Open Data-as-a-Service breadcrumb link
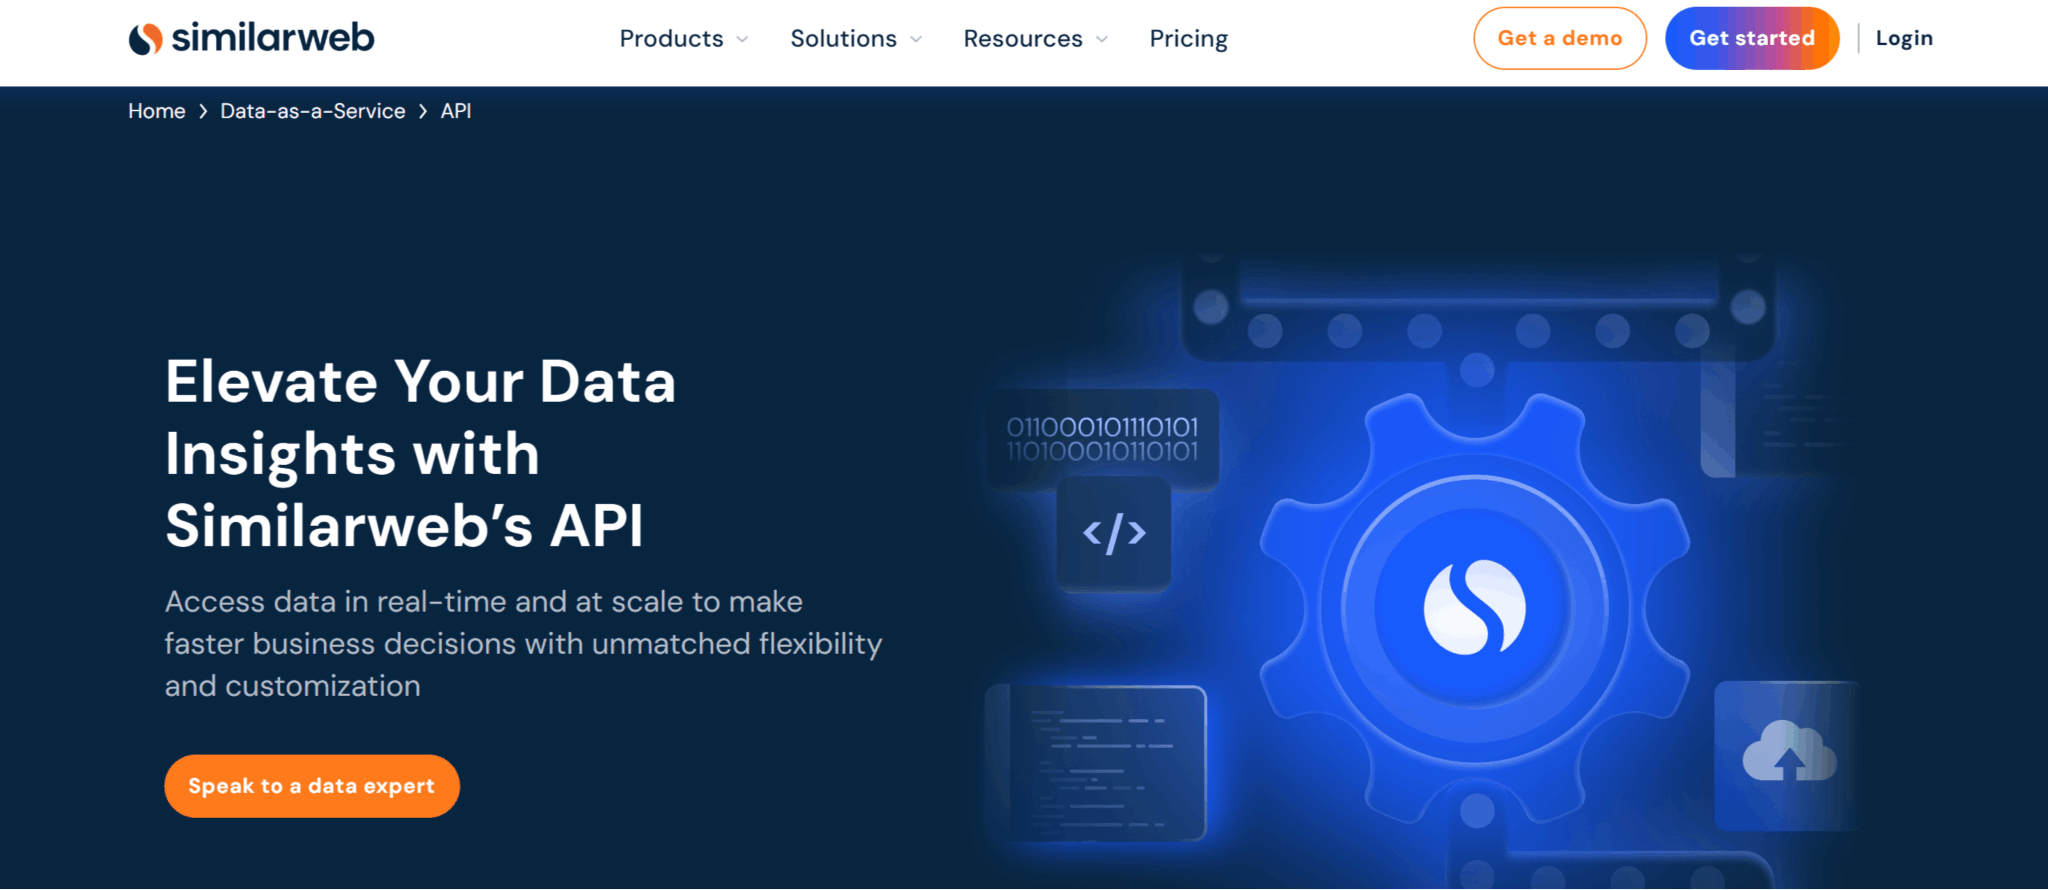 pos(313,111)
